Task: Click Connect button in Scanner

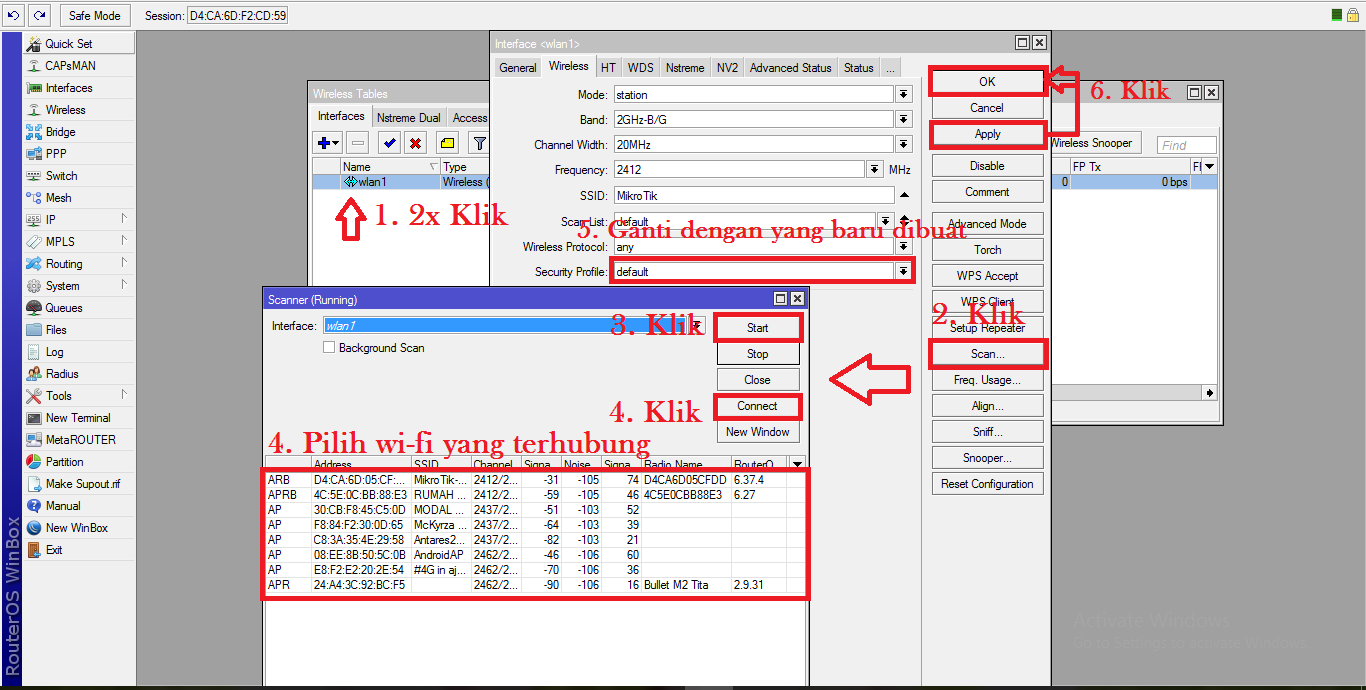Action: tap(758, 406)
